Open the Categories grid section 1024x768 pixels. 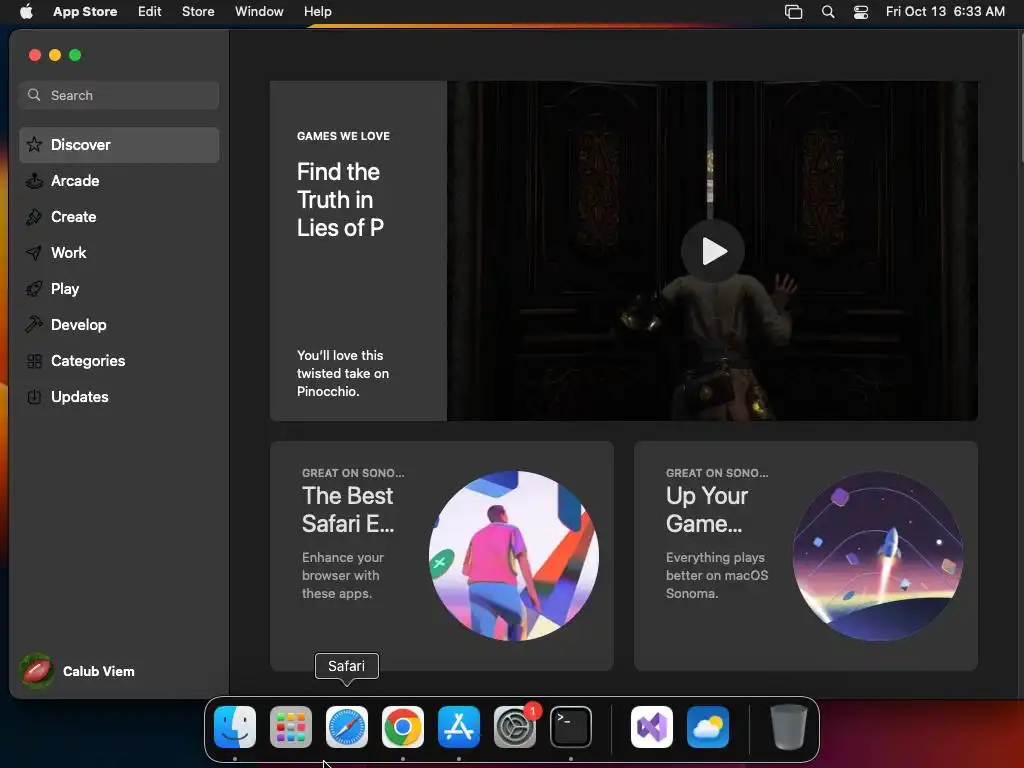click(x=119, y=360)
